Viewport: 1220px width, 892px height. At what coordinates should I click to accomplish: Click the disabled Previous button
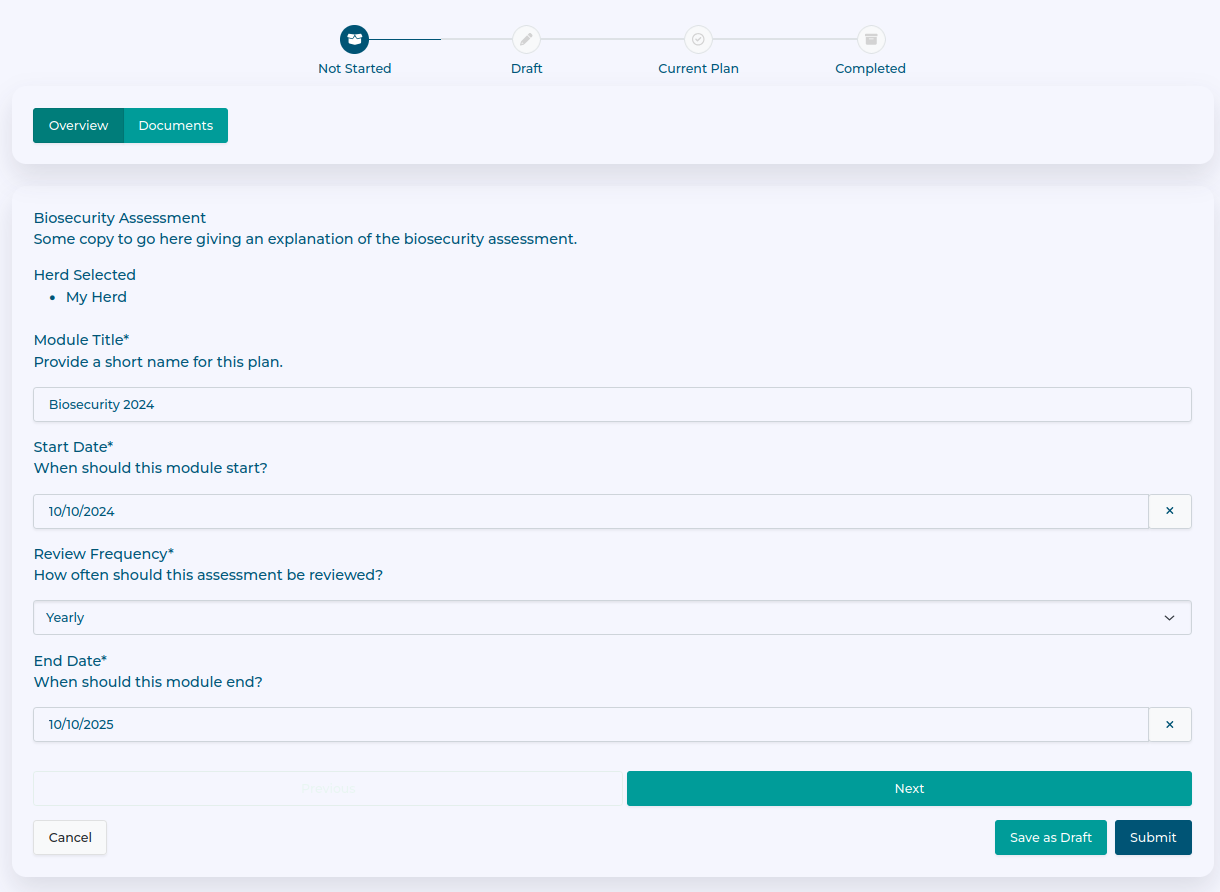tap(328, 789)
